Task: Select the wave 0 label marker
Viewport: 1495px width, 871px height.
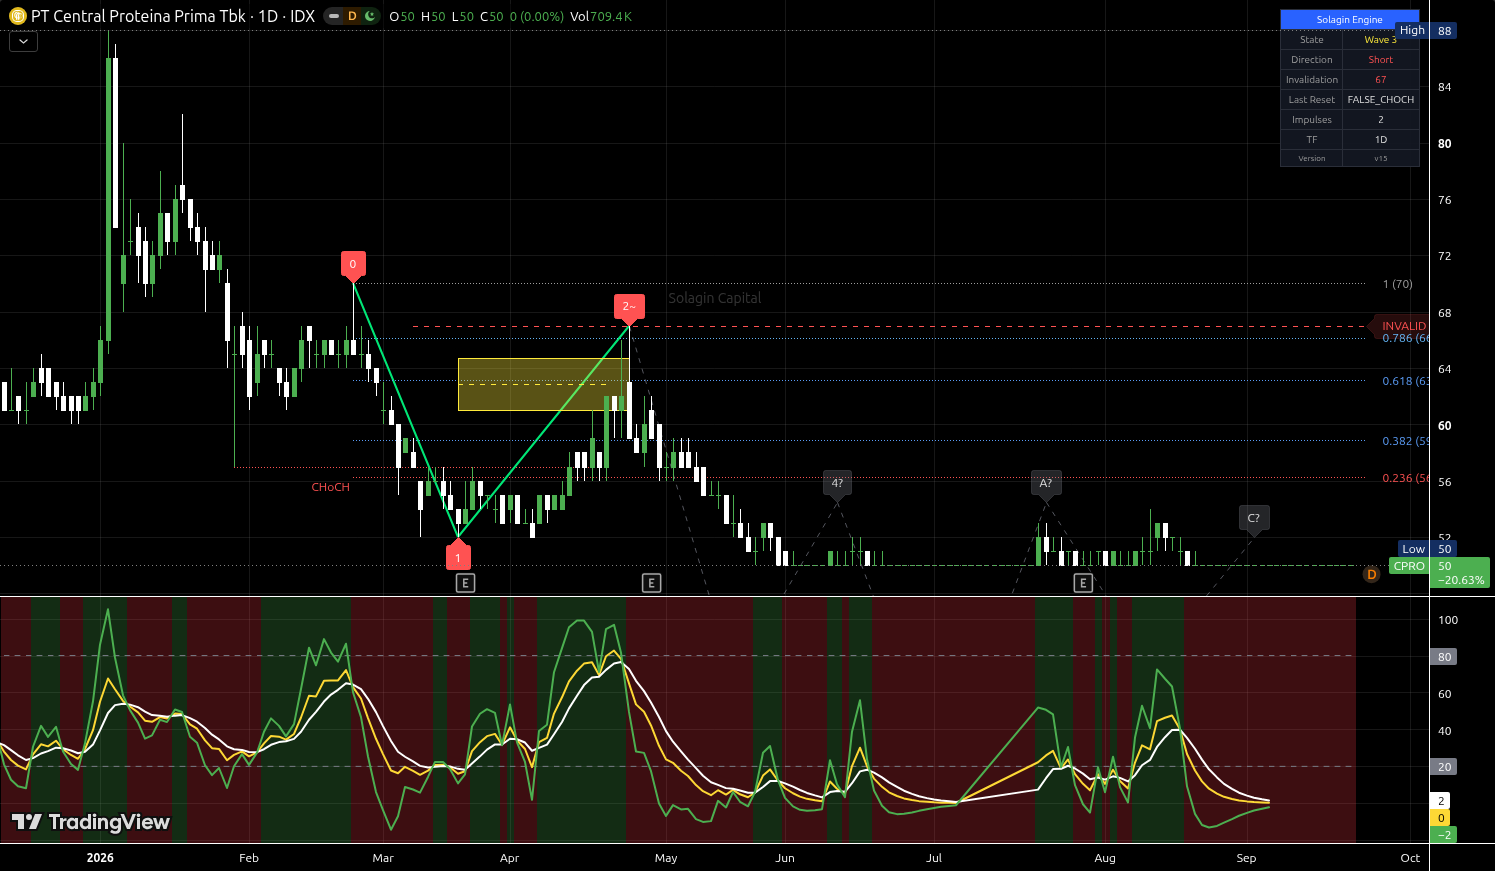Action: coord(353,264)
